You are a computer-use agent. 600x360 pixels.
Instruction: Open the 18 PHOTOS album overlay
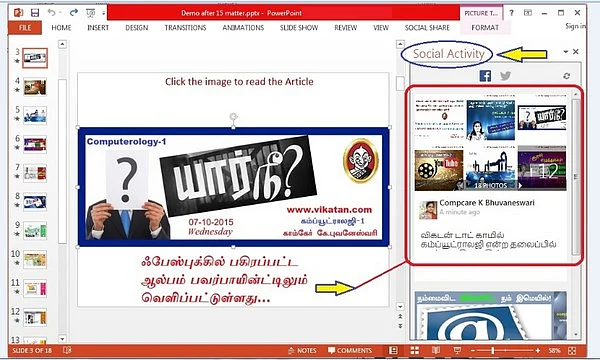(x=491, y=186)
